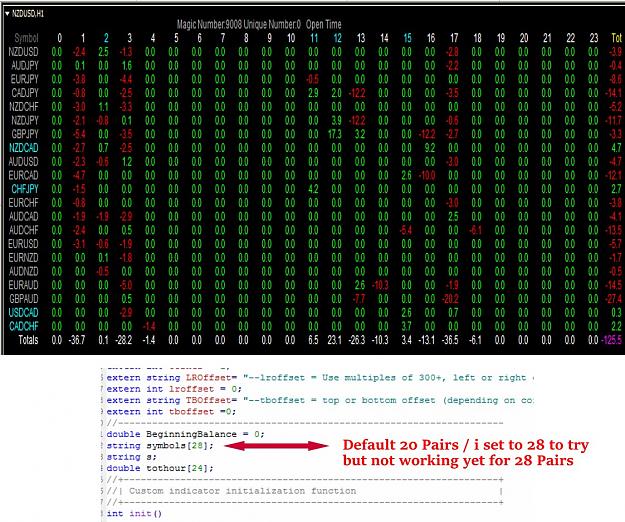Click the cyan hour 15 column header
This screenshot has height=522, width=625.
coord(407,38)
